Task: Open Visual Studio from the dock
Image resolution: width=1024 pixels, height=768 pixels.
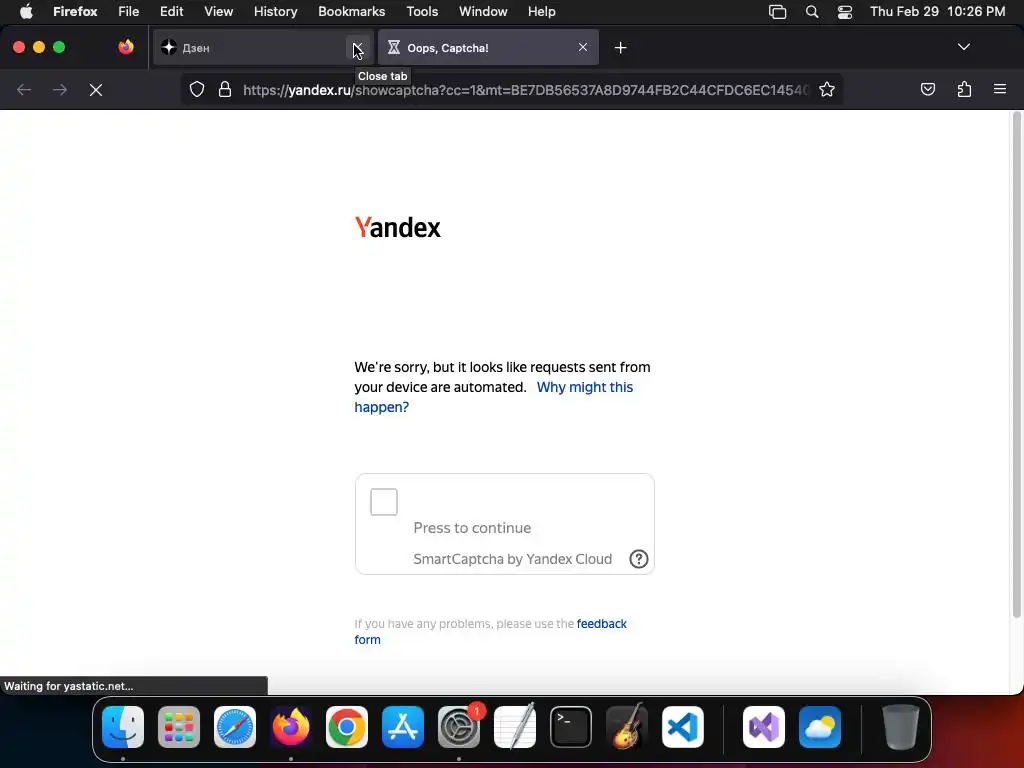Action: 764,727
